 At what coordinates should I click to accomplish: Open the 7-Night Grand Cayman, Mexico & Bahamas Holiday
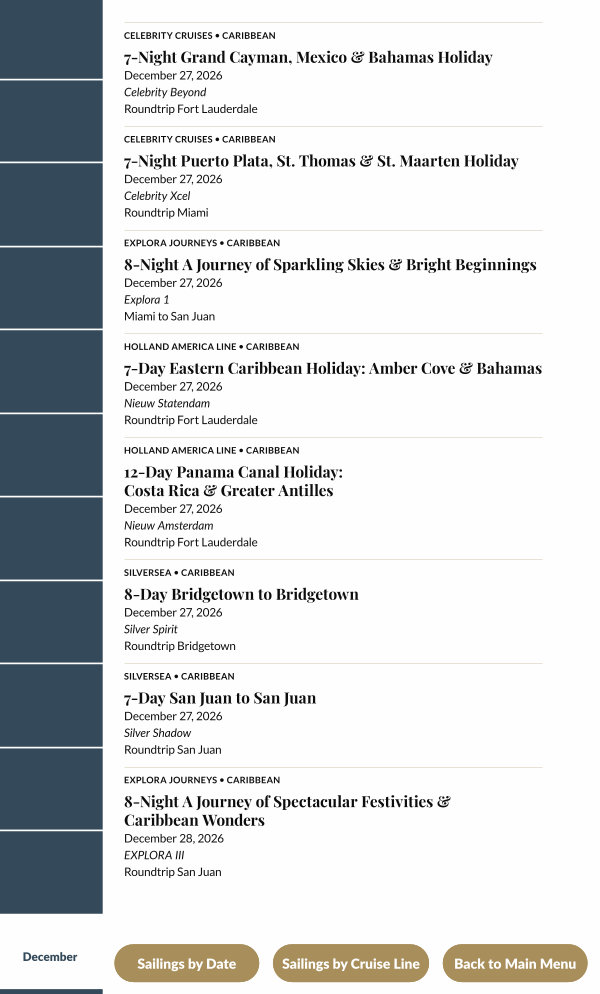308,58
